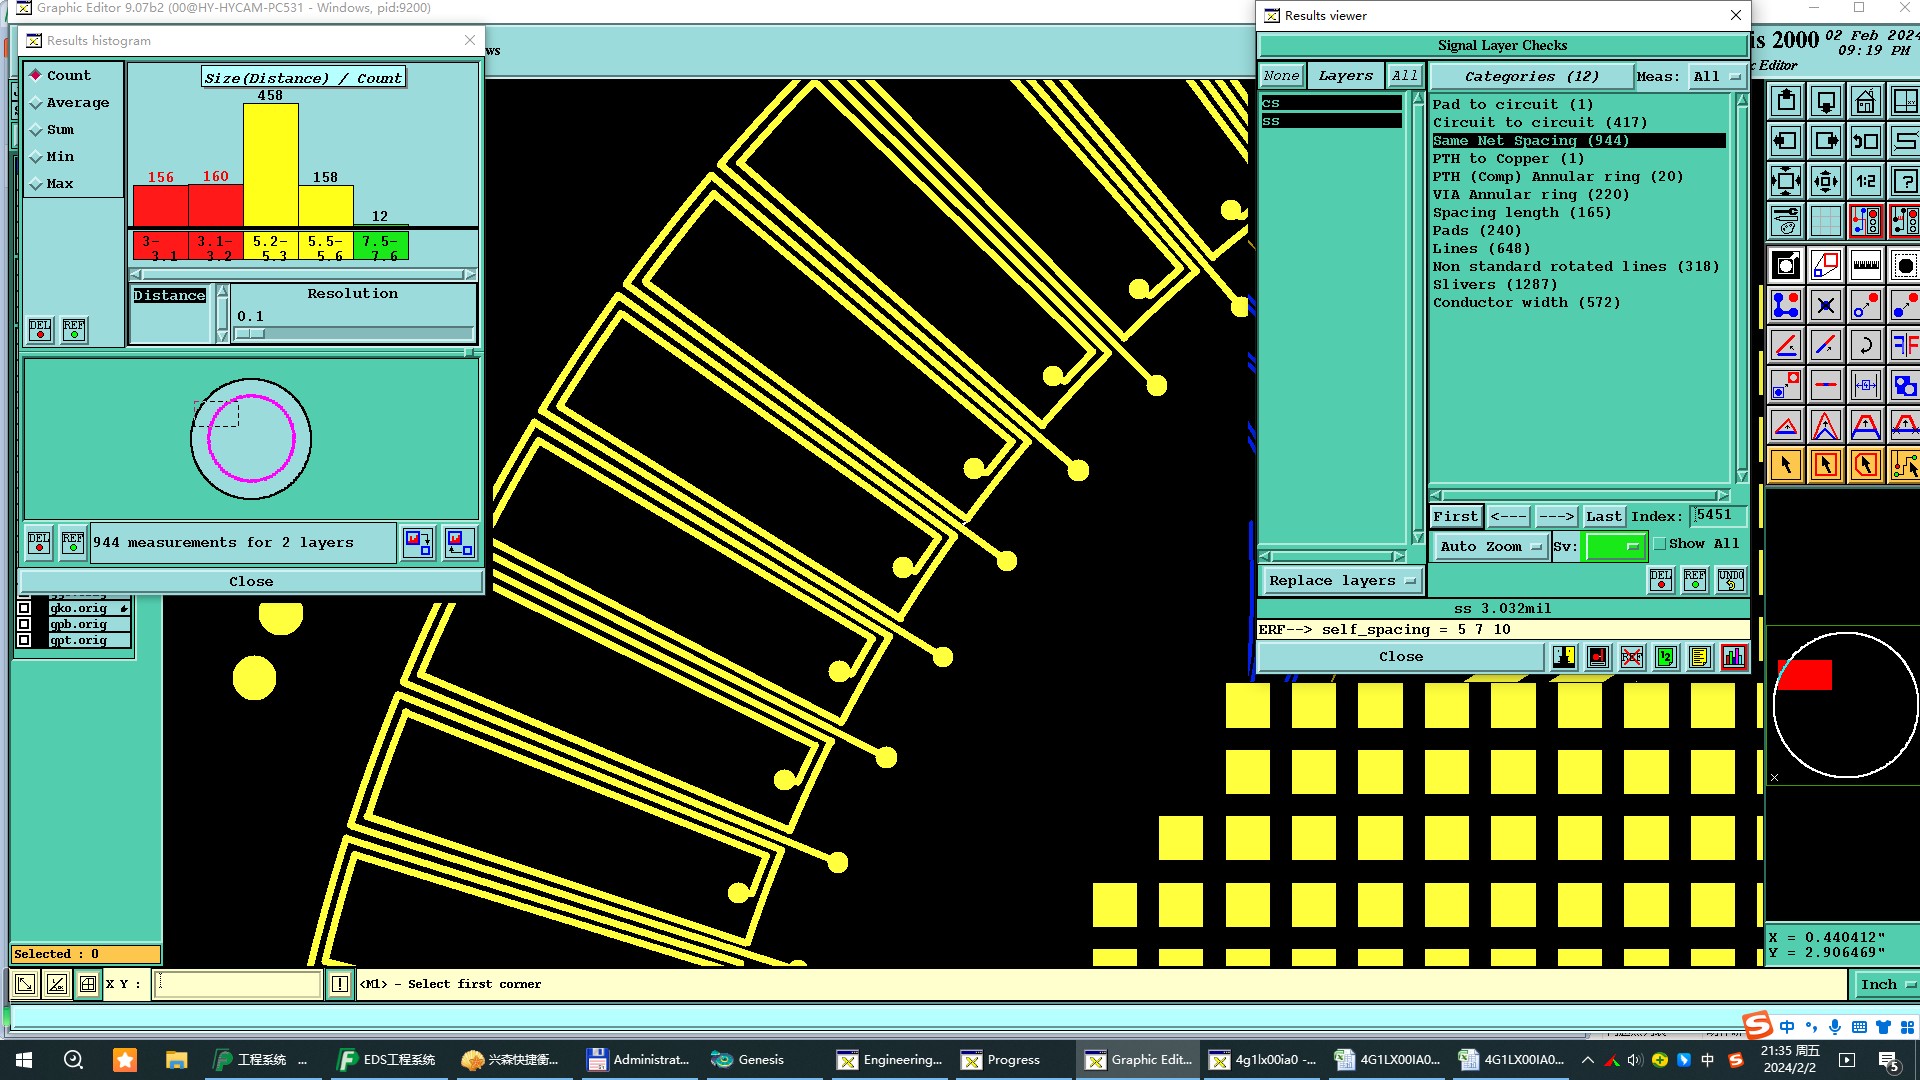The width and height of the screenshot is (1920, 1080).
Task: Open the histogram icon in Results viewer
Action: (1734, 657)
